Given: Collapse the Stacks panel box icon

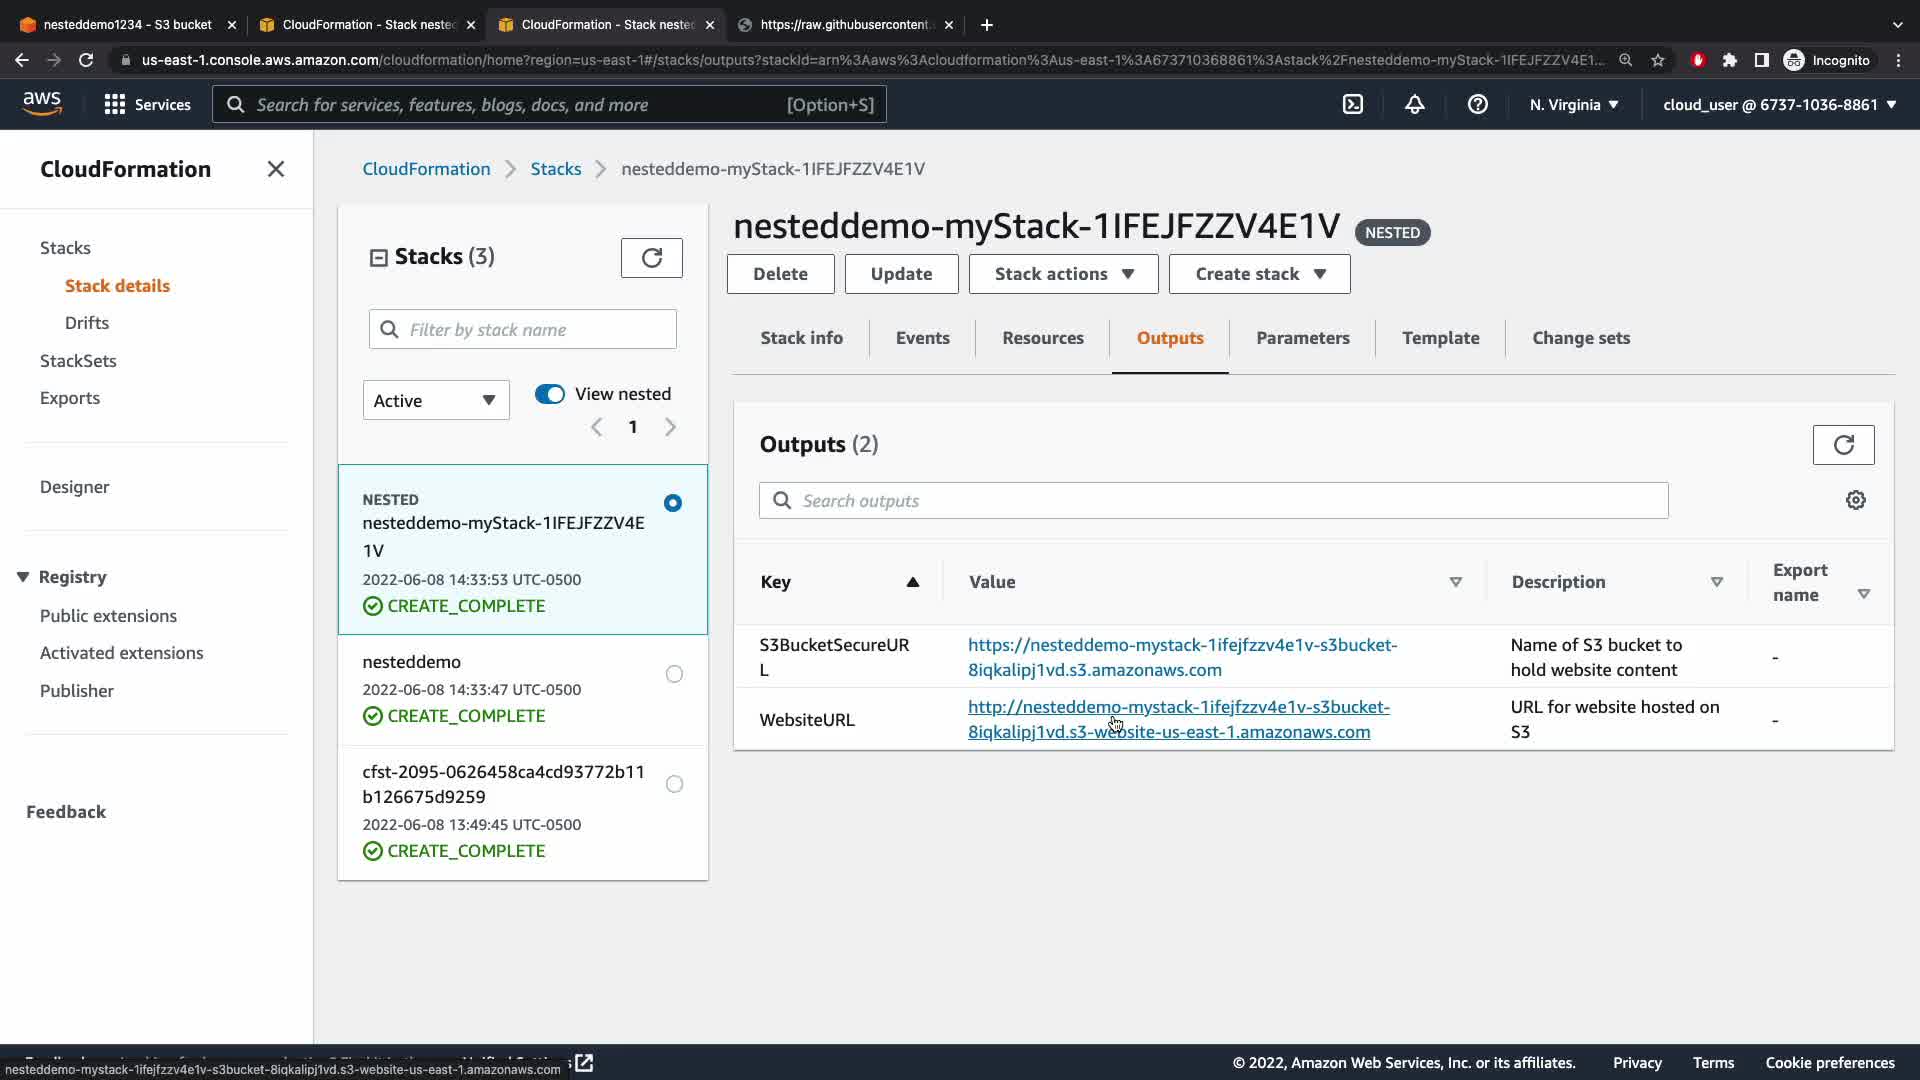Looking at the screenshot, I should coord(378,258).
